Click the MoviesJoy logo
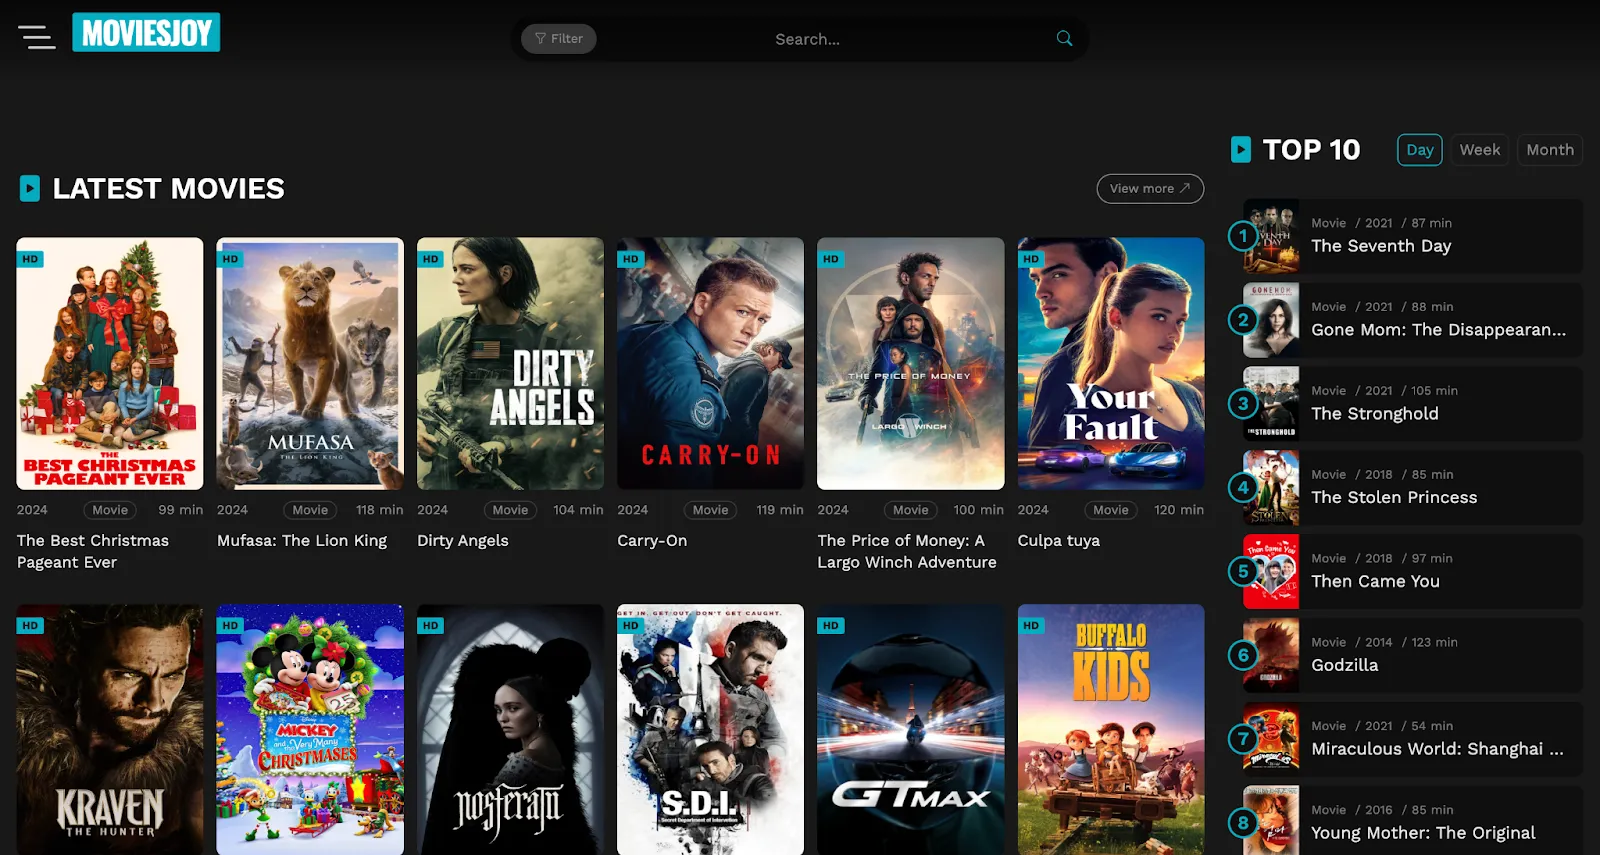 (x=146, y=32)
